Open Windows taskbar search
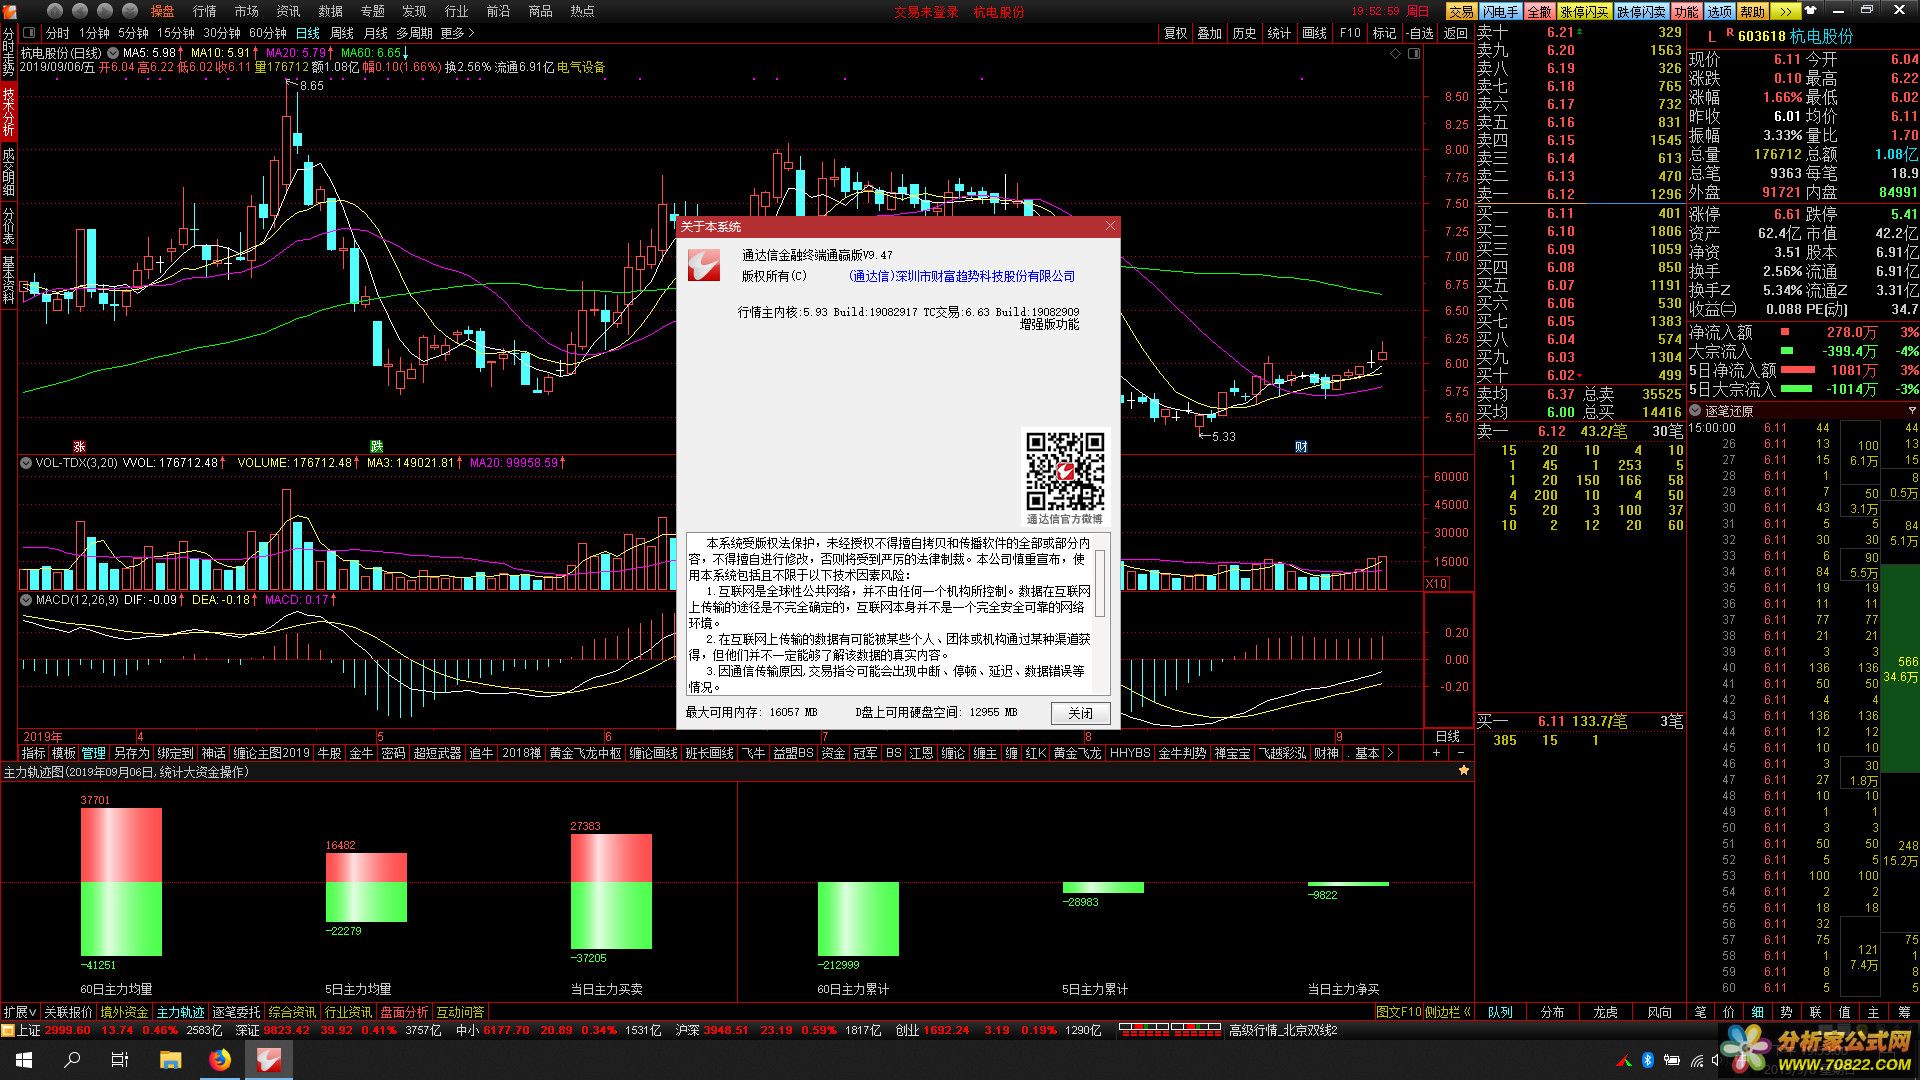 click(x=72, y=1059)
